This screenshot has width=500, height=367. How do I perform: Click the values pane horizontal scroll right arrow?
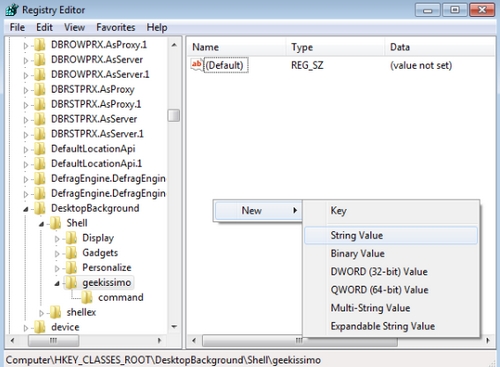tap(488, 340)
